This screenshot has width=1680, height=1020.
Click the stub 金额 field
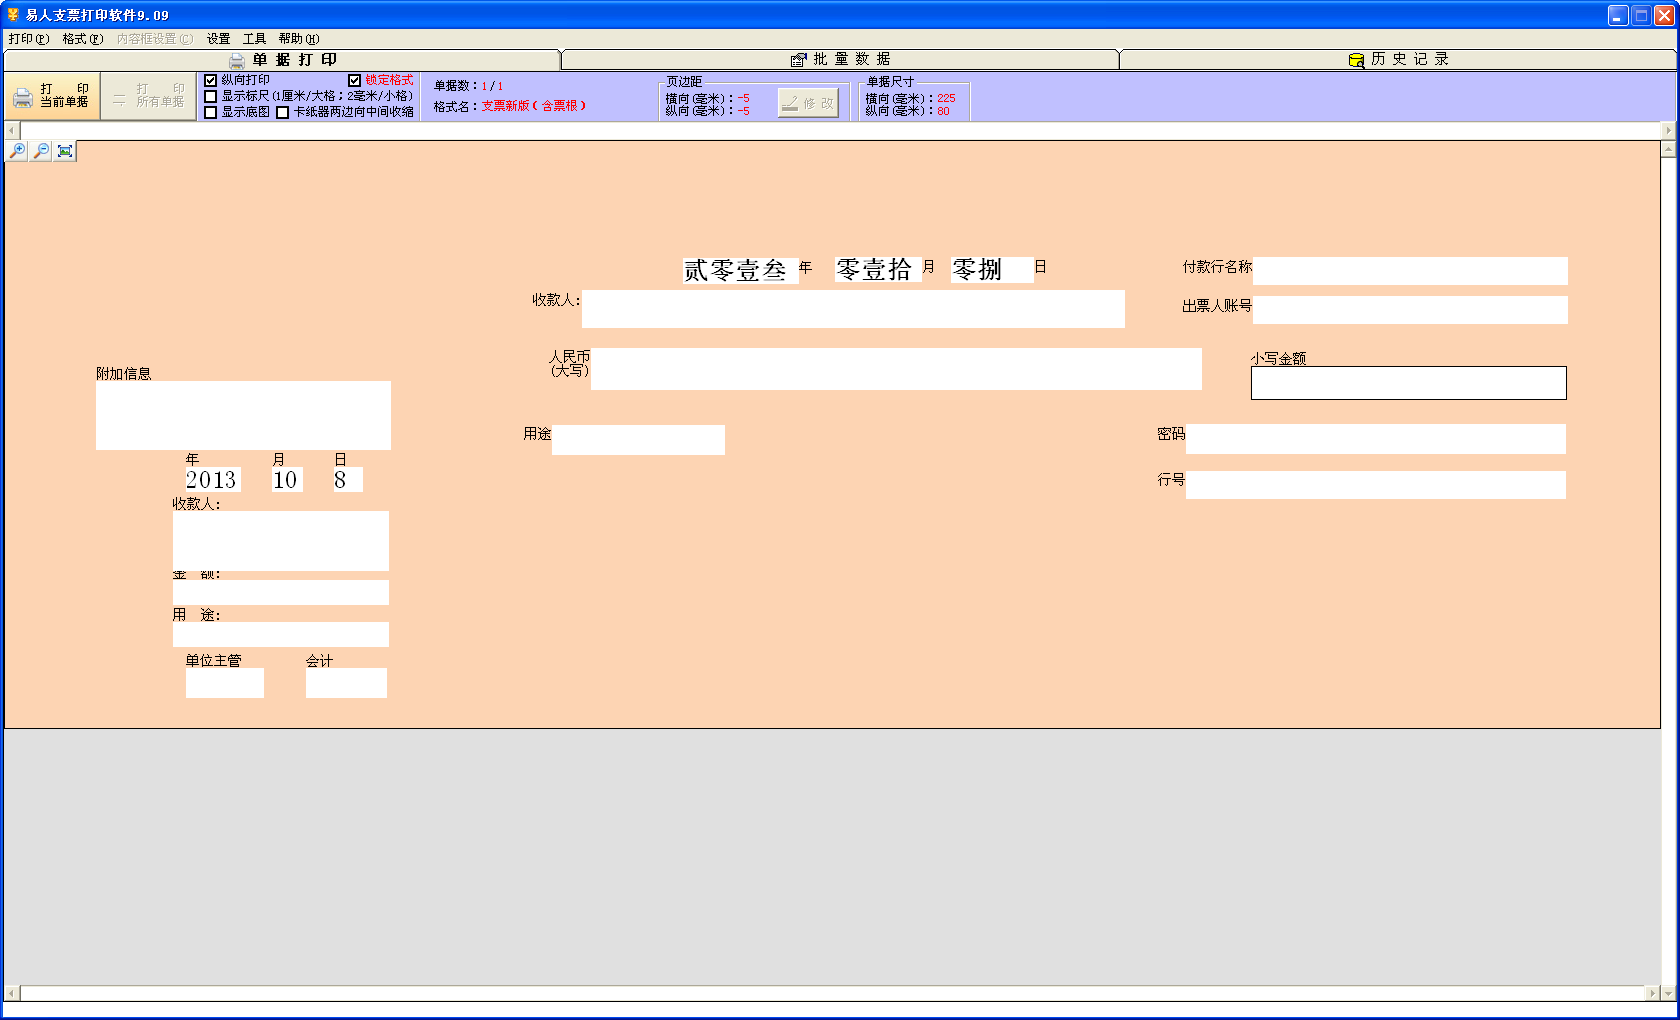(281, 593)
